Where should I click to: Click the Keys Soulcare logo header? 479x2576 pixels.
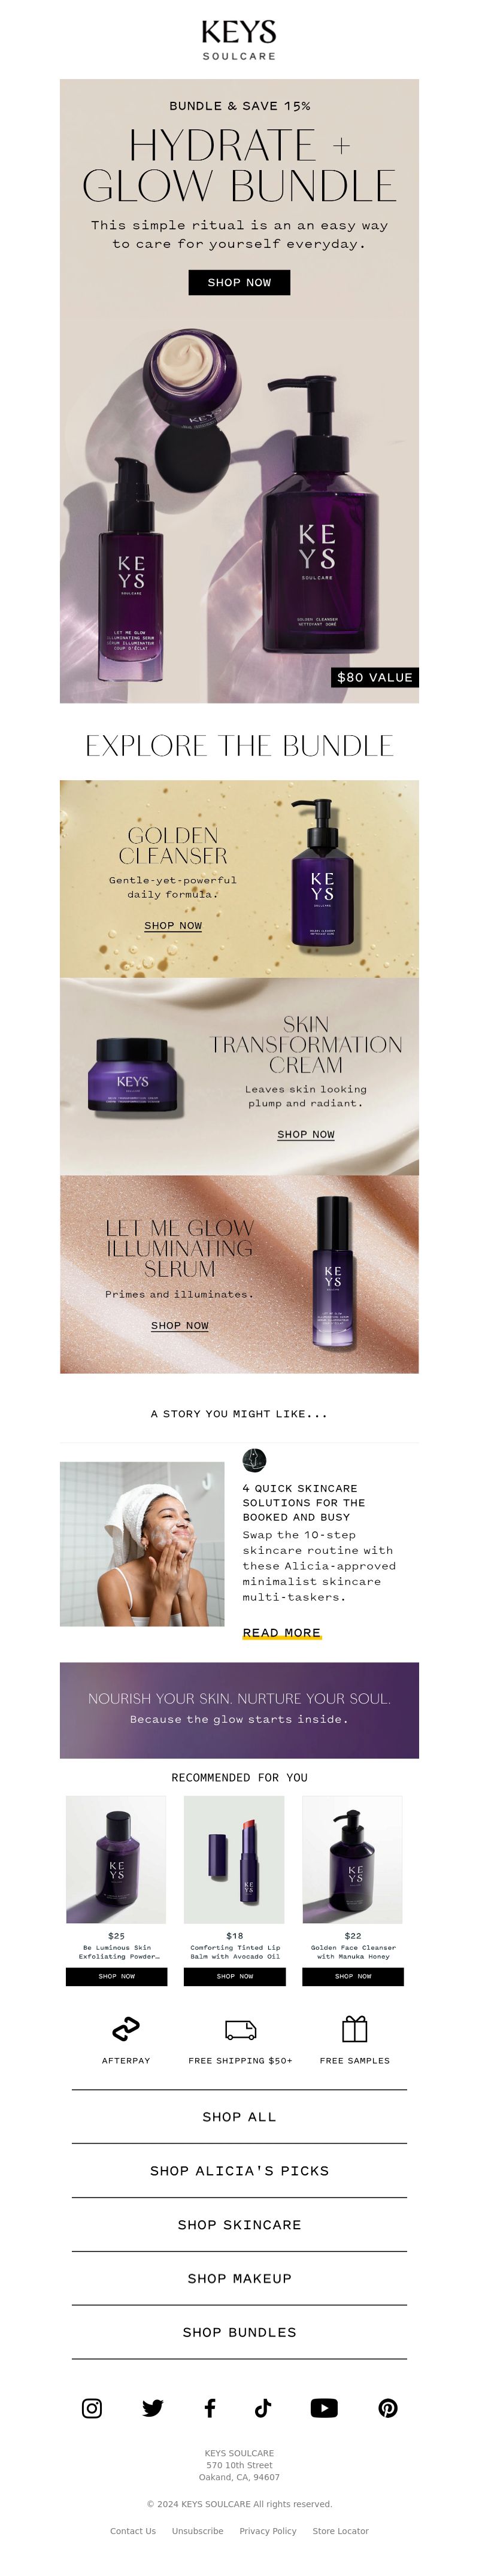pyautogui.click(x=239, y=40)
